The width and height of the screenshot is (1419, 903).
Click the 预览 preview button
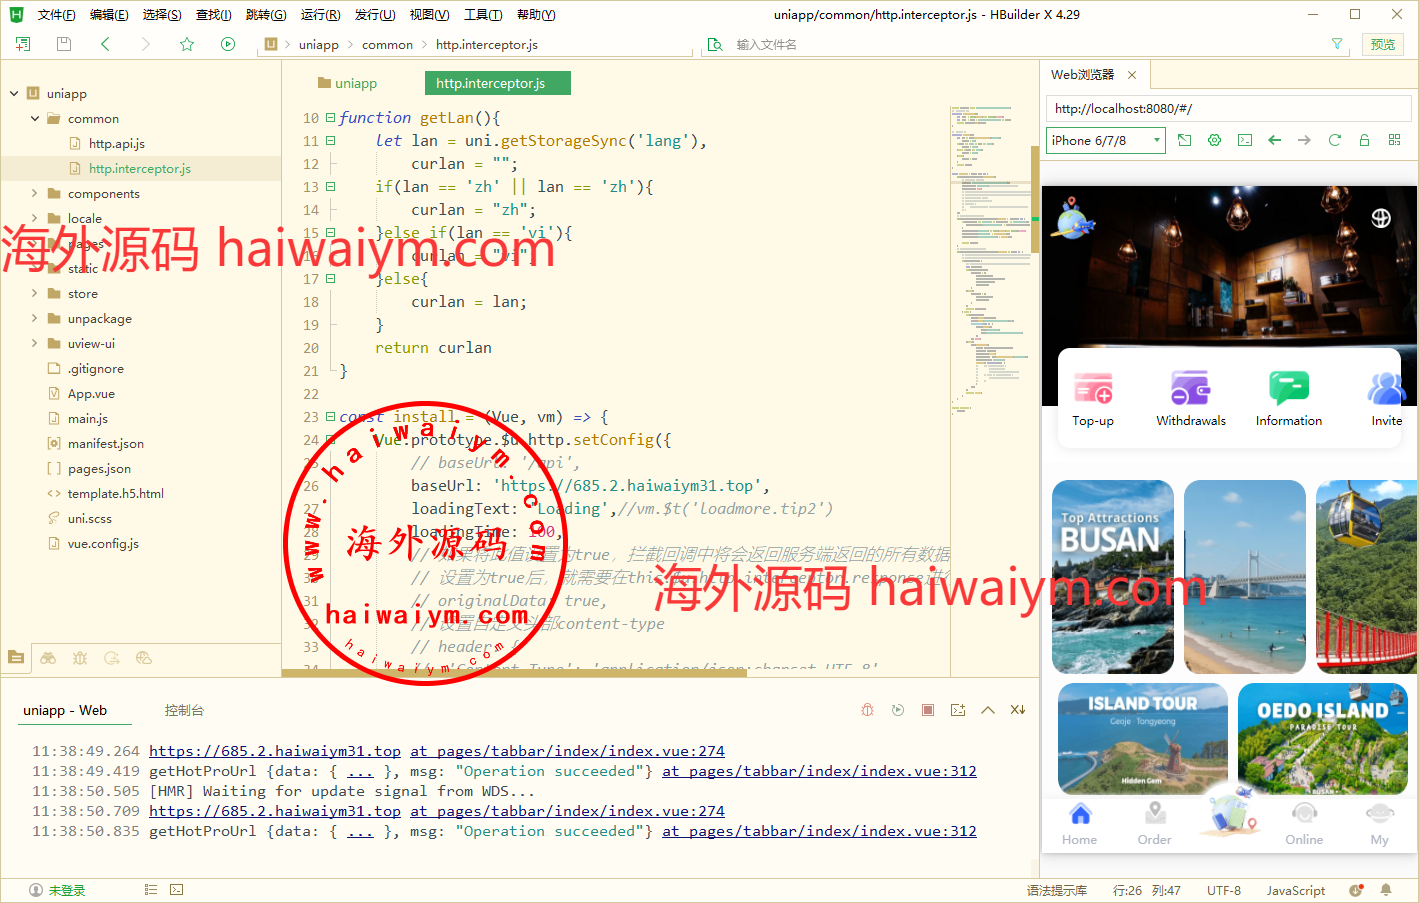coord(1383,44)
